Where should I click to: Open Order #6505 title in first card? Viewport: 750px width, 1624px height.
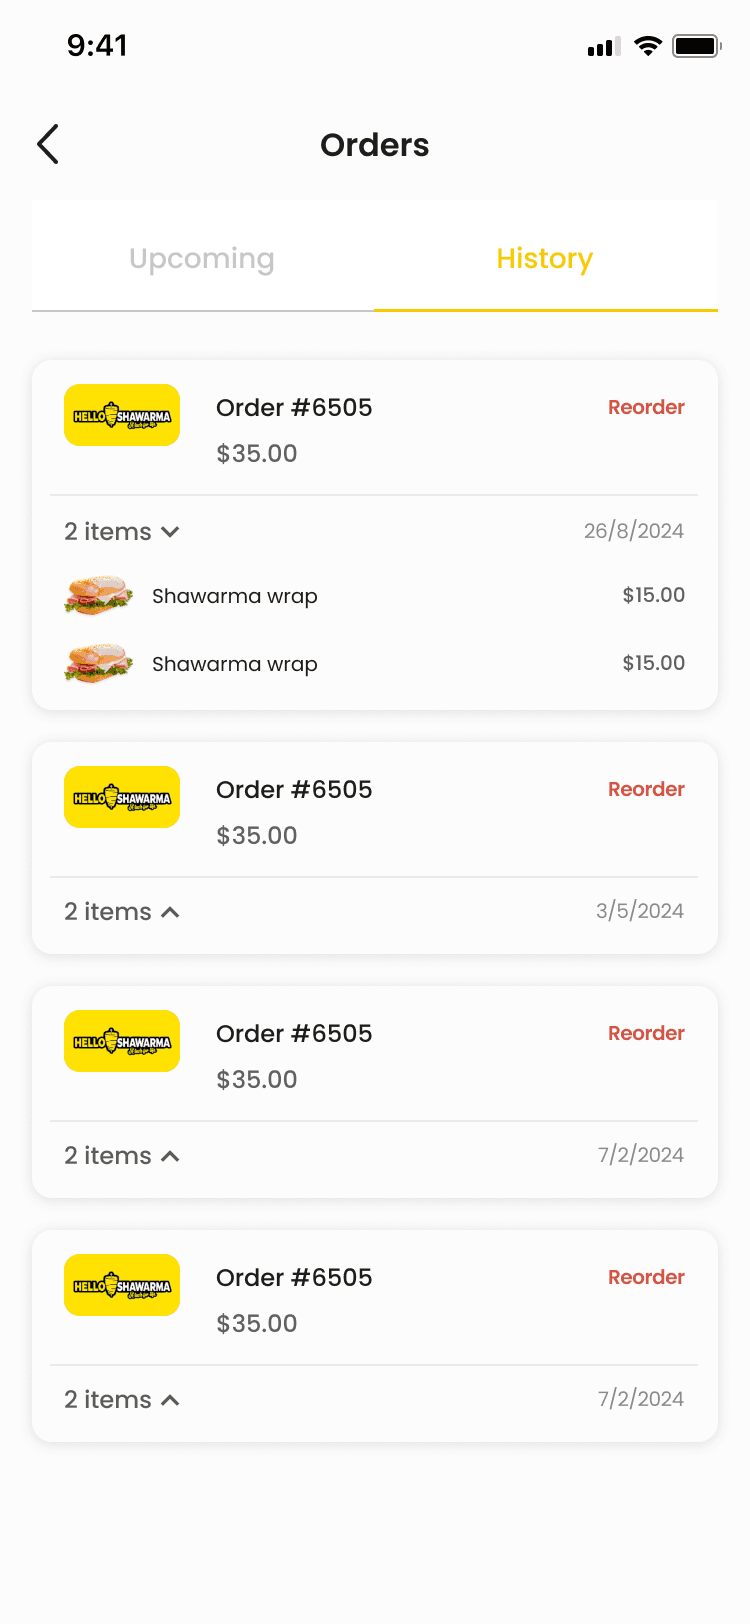pyautogui.click(x=294, y=407)
